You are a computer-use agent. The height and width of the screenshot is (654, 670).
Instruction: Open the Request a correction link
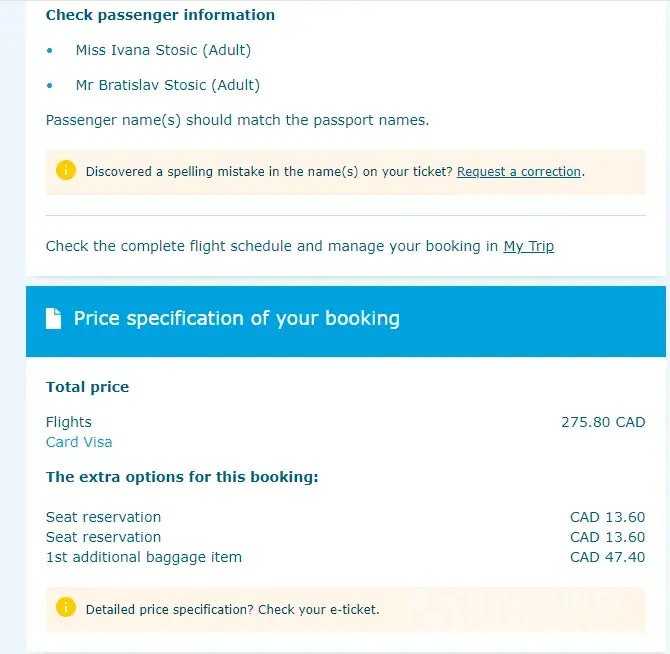[519, 172]
